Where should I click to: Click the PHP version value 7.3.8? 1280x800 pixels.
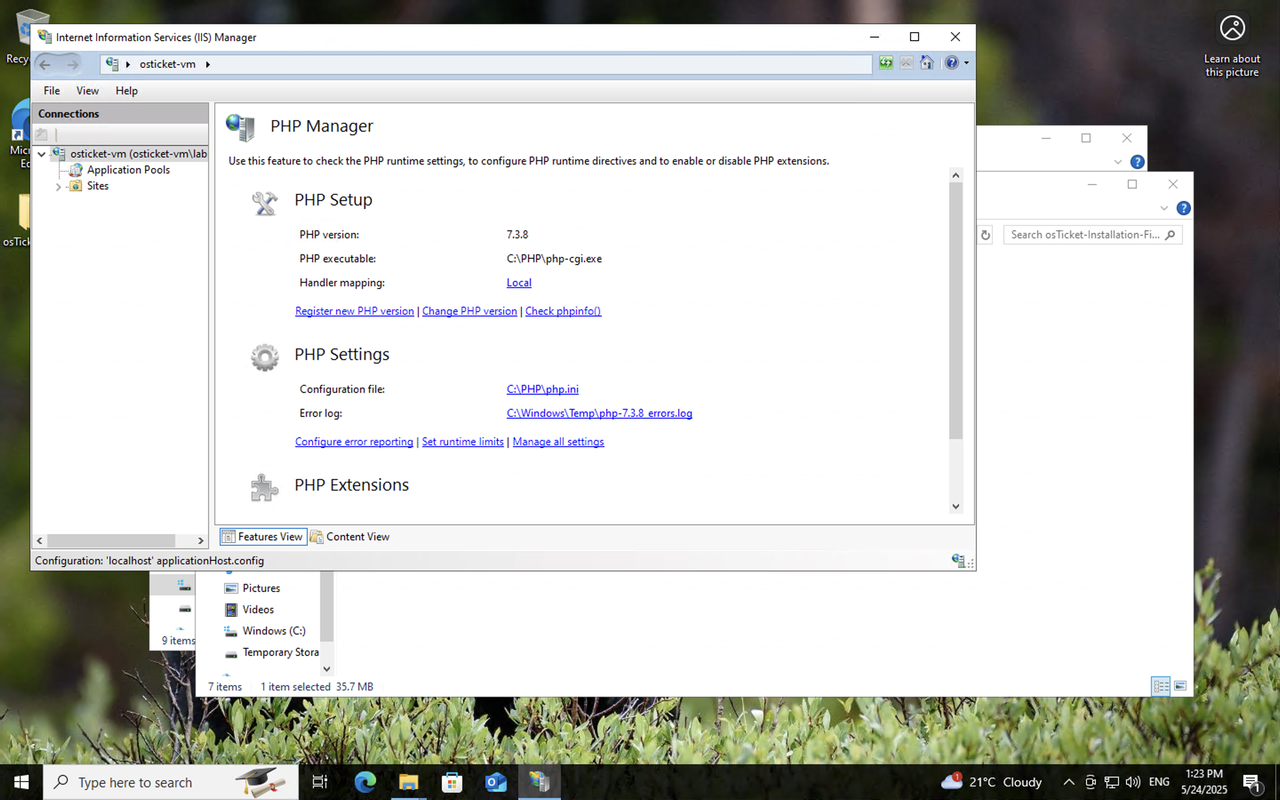[x=517, y=235]
